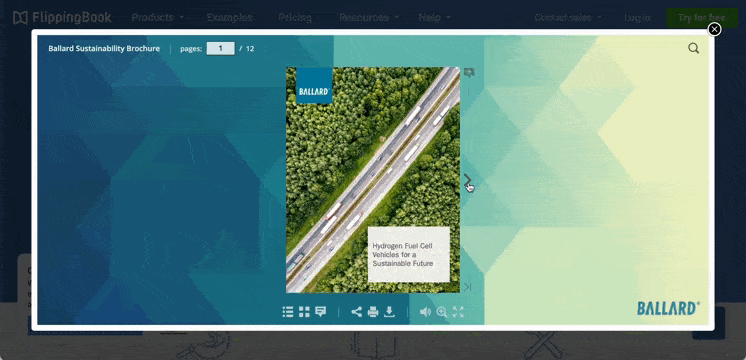Viewport: 746px width, 360px height.
Task: Open the notes icon in bottom toolbar
Action: (321, 312)
